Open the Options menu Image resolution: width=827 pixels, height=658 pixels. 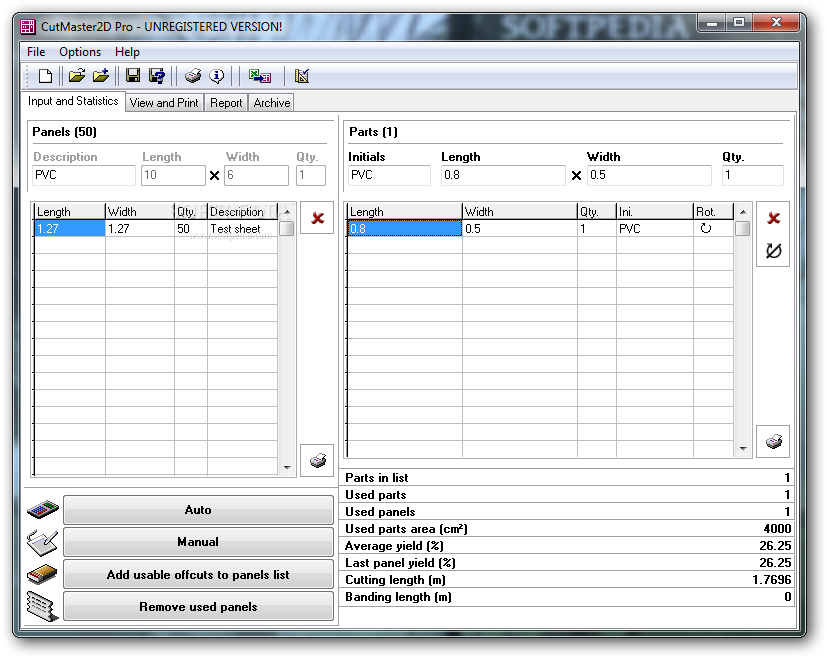[x=80, y=52]
